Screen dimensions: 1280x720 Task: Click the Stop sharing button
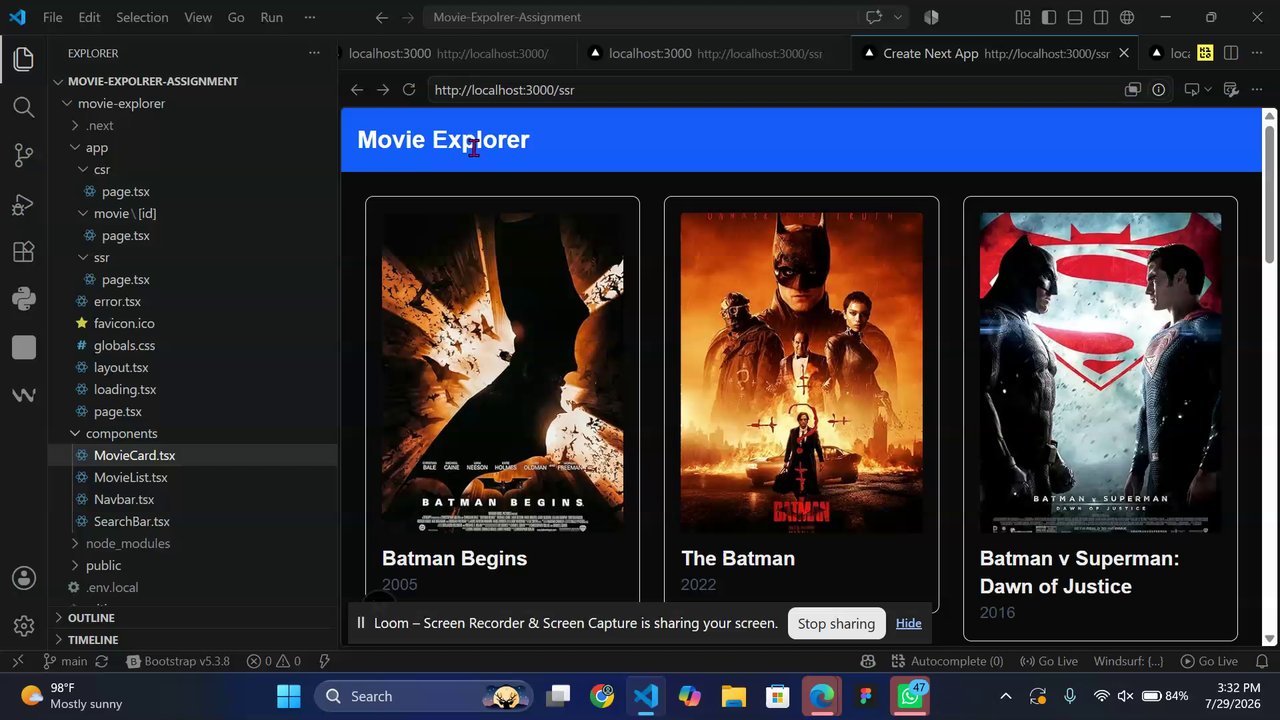pyautogui.click(x=837, y=623)
